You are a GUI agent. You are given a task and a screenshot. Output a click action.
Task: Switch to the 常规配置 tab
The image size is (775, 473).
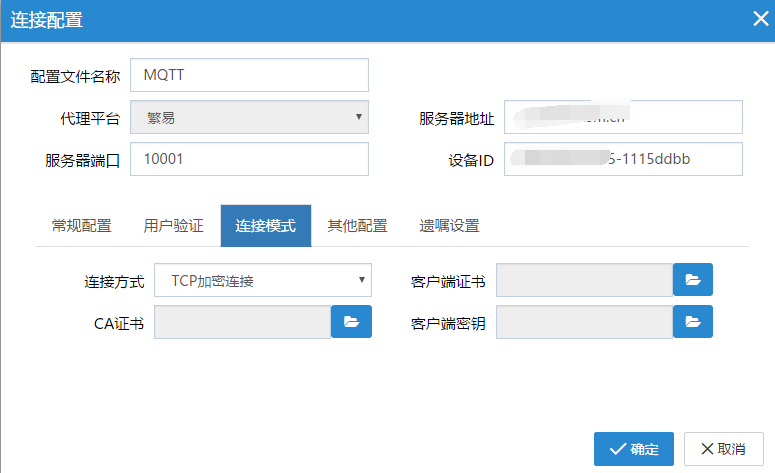tap(81, 226)
